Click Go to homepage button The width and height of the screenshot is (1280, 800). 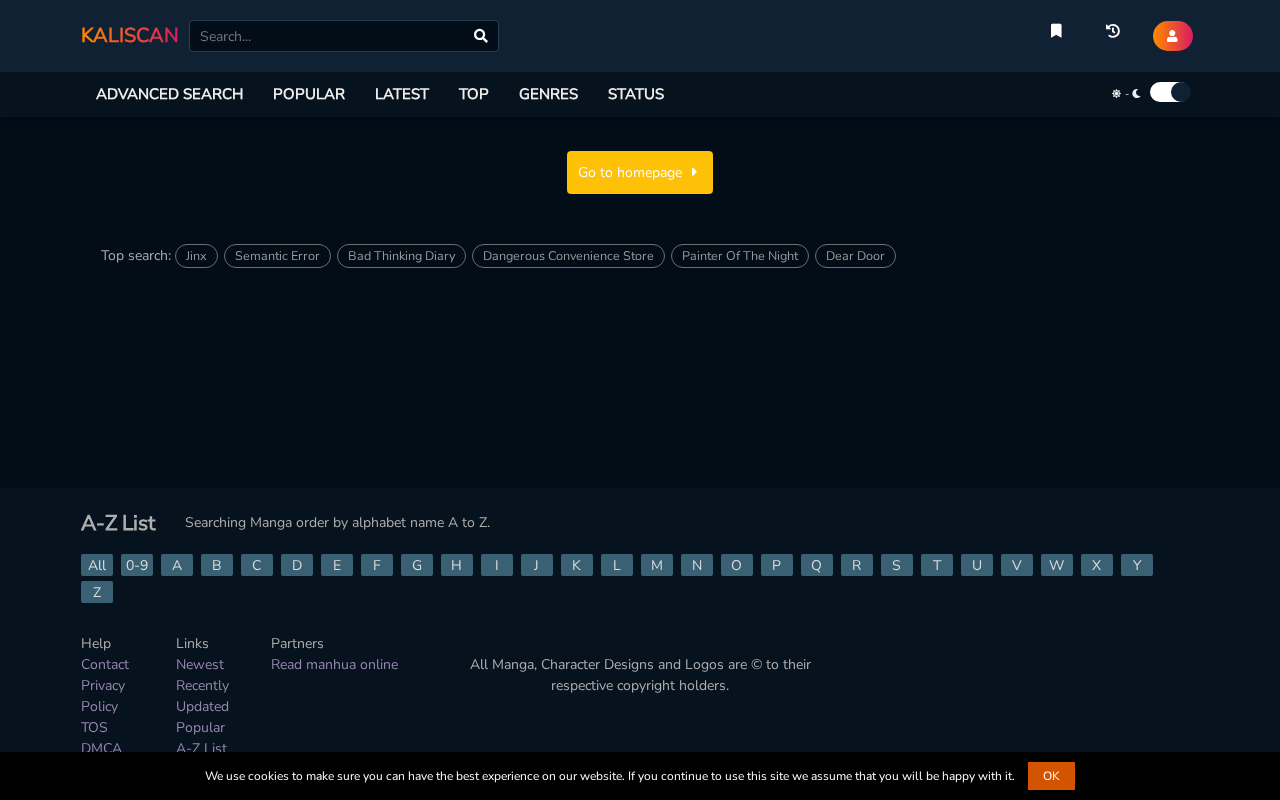640,172
